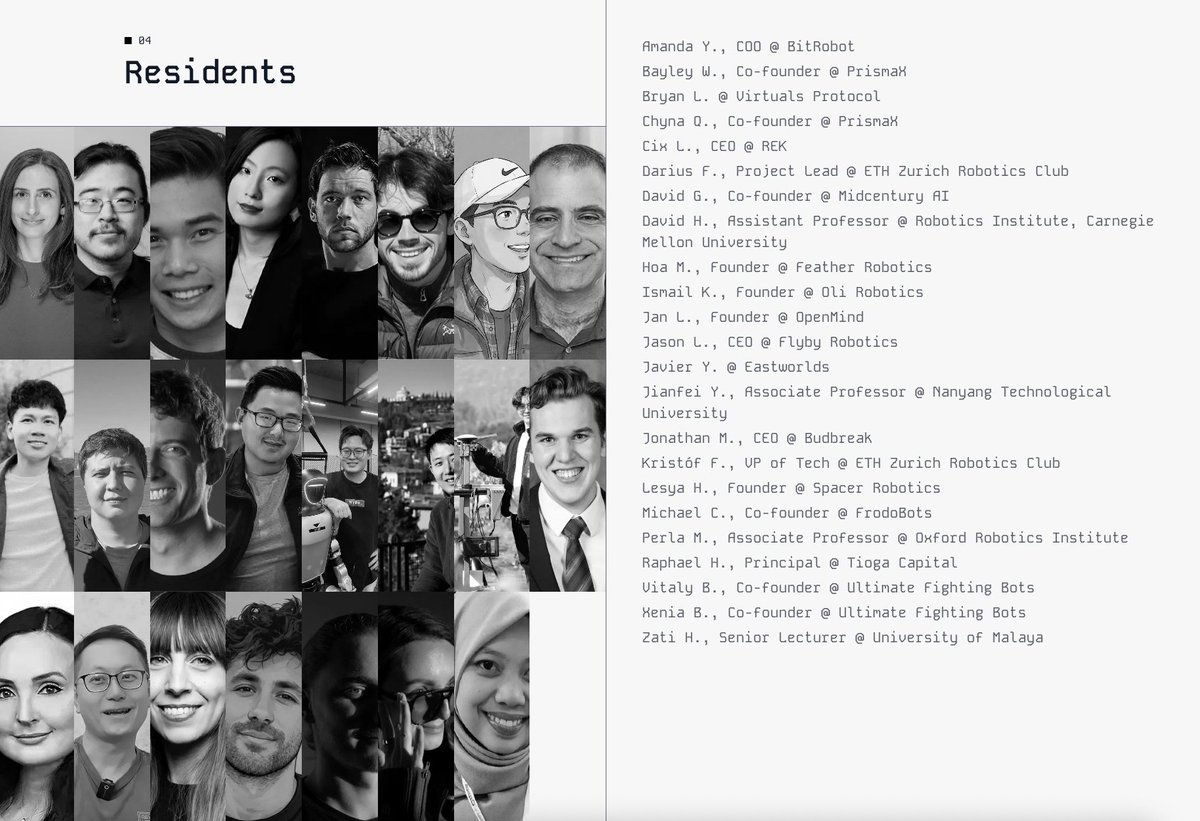This screenshot has height=821, width=1200.
Task: Click the Jianfei Y., Associate Professor entry
Action: pos(876,402)
